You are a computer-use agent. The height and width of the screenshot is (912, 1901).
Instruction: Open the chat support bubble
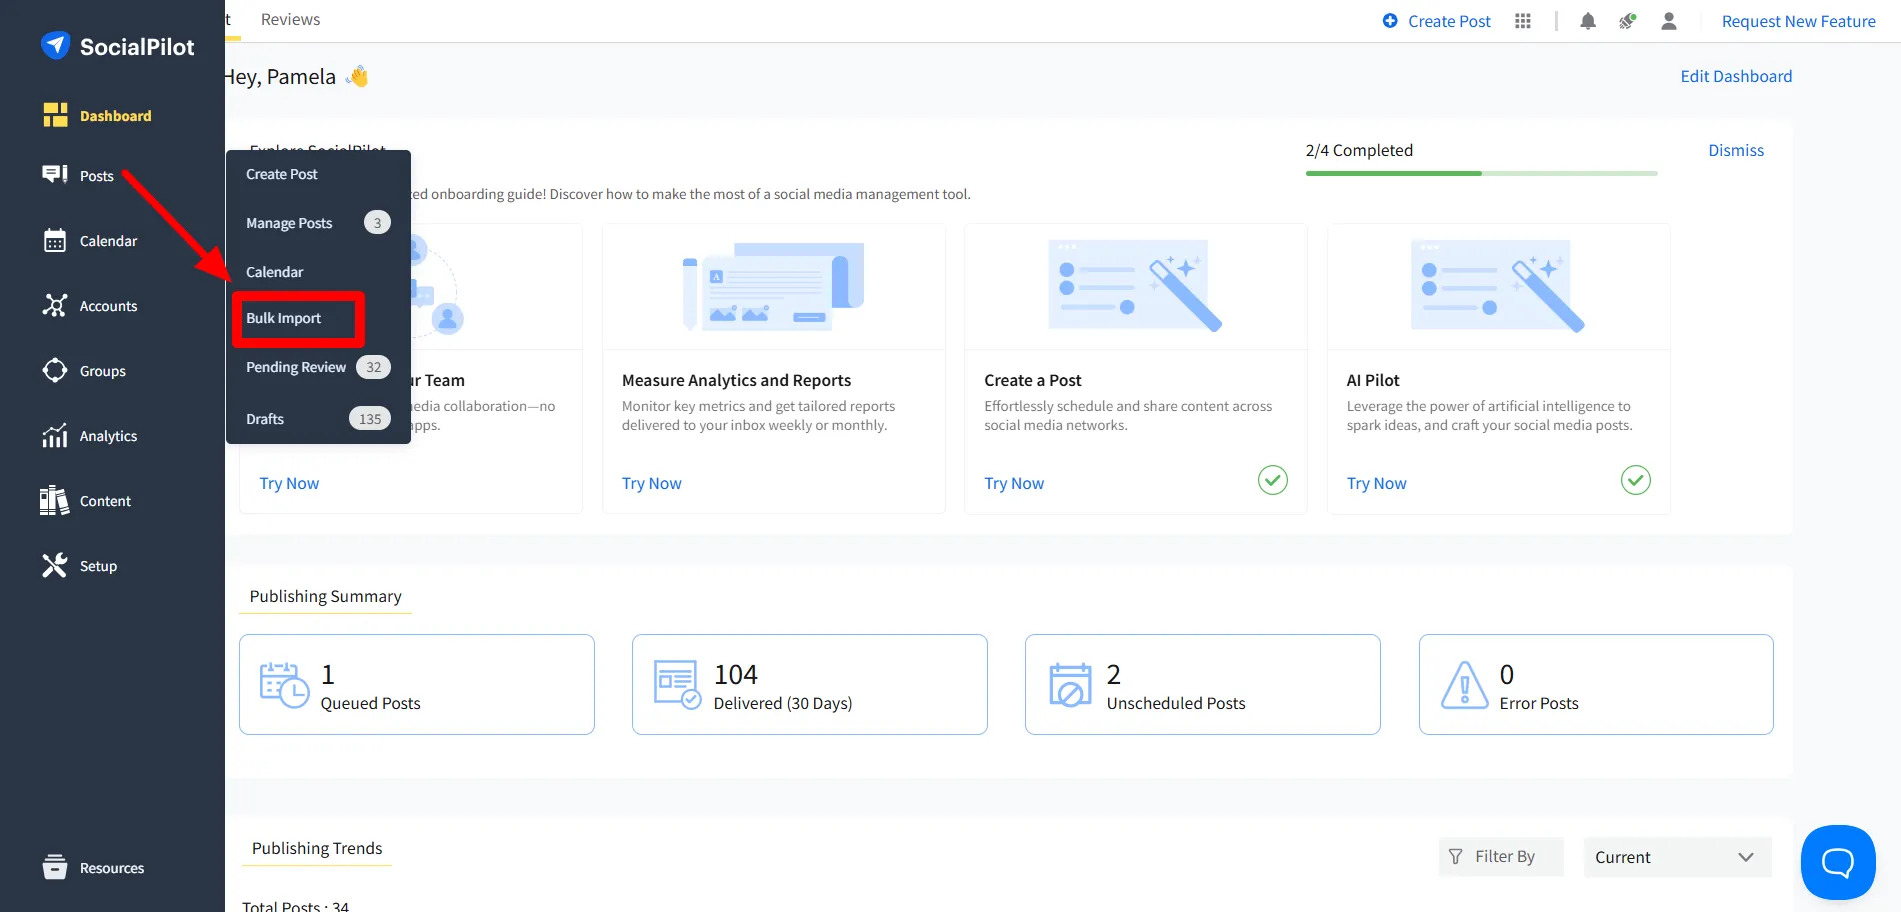1837,862
